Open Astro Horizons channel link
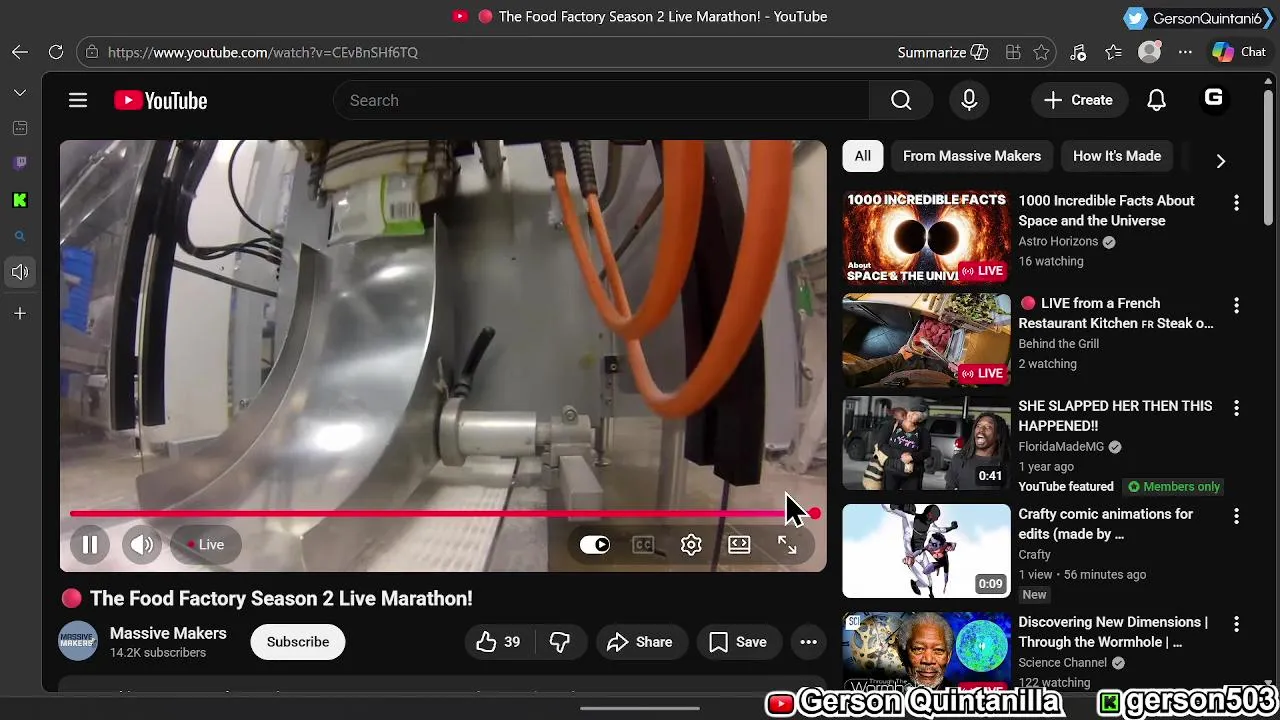The image size is (1280, 720). point(1059,241)
